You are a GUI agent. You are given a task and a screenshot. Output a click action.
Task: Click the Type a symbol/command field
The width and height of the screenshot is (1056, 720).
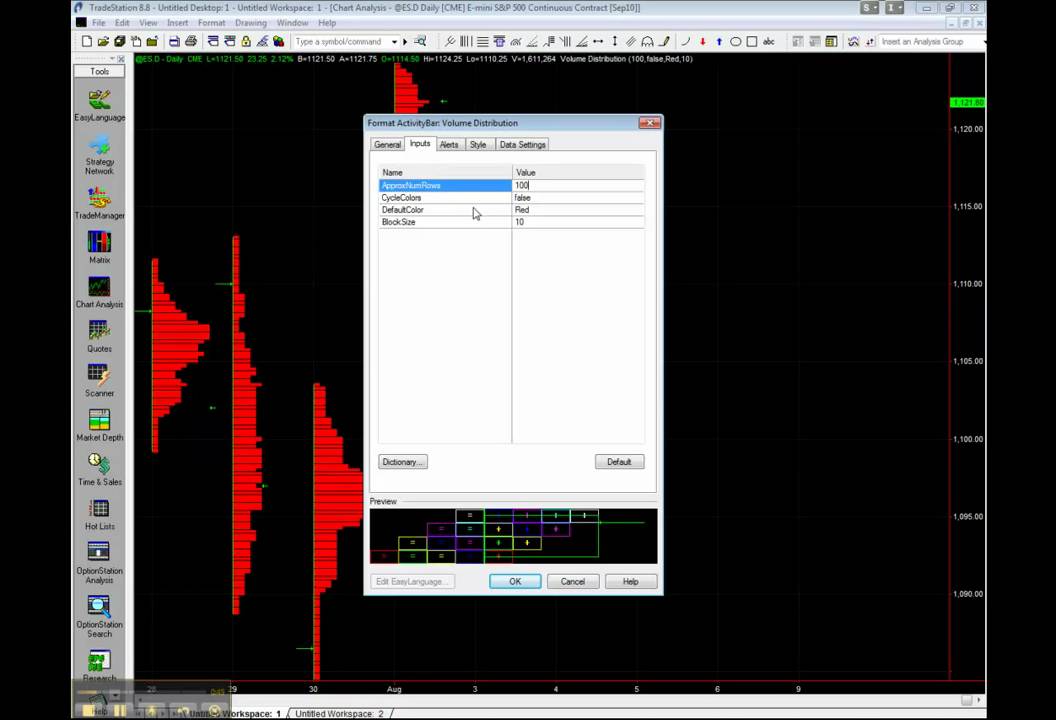(341, 42)
